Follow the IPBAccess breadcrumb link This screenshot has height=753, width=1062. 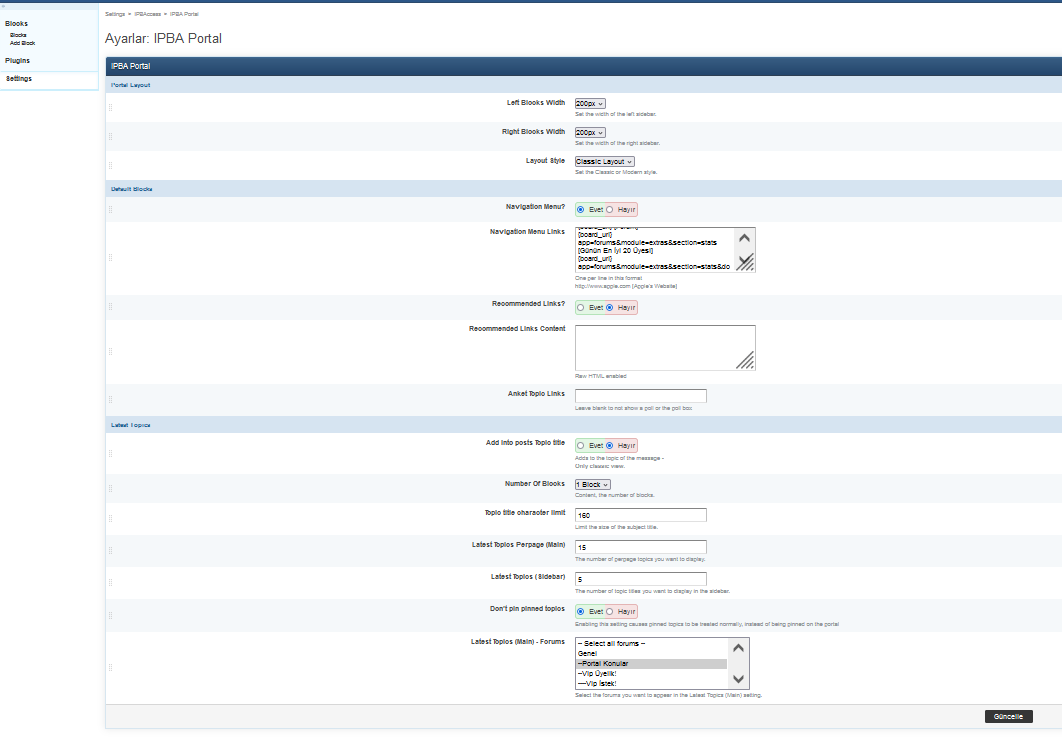148,14
